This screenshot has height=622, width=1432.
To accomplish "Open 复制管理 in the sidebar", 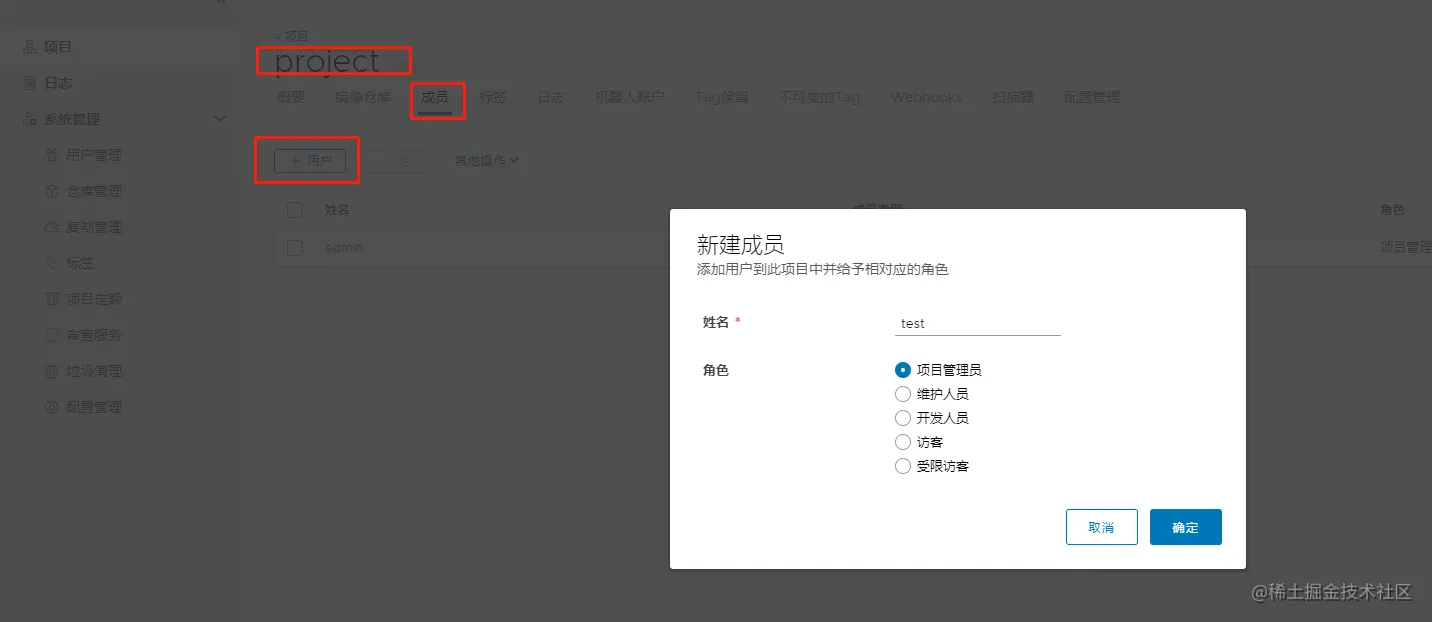I will (94, 227).
